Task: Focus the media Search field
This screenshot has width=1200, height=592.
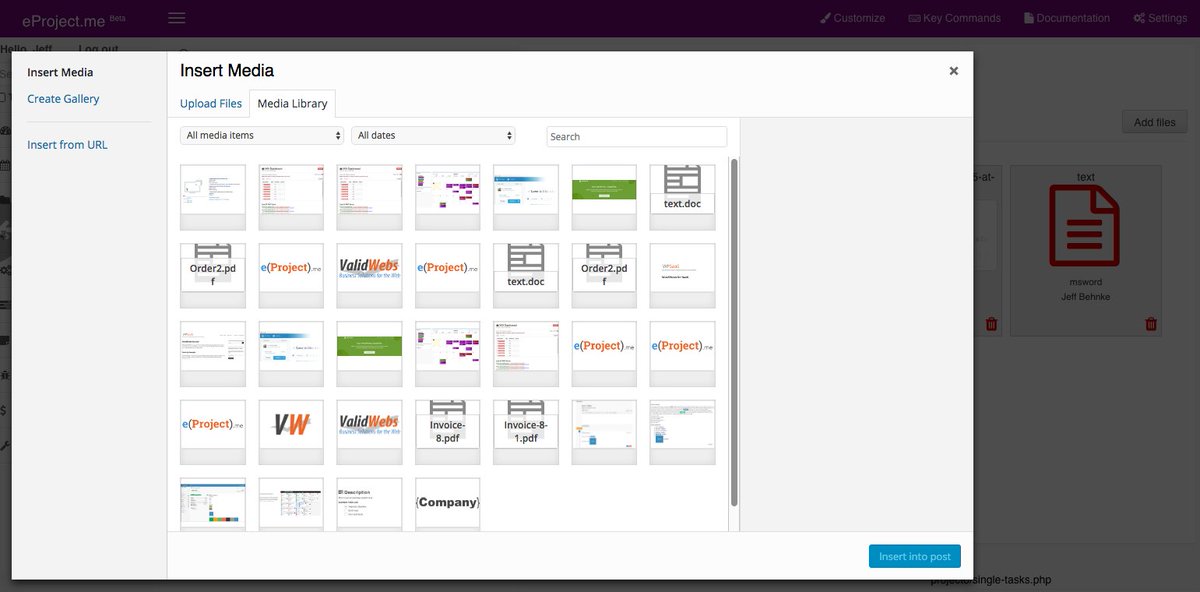Action: click(x=636, y=136)
